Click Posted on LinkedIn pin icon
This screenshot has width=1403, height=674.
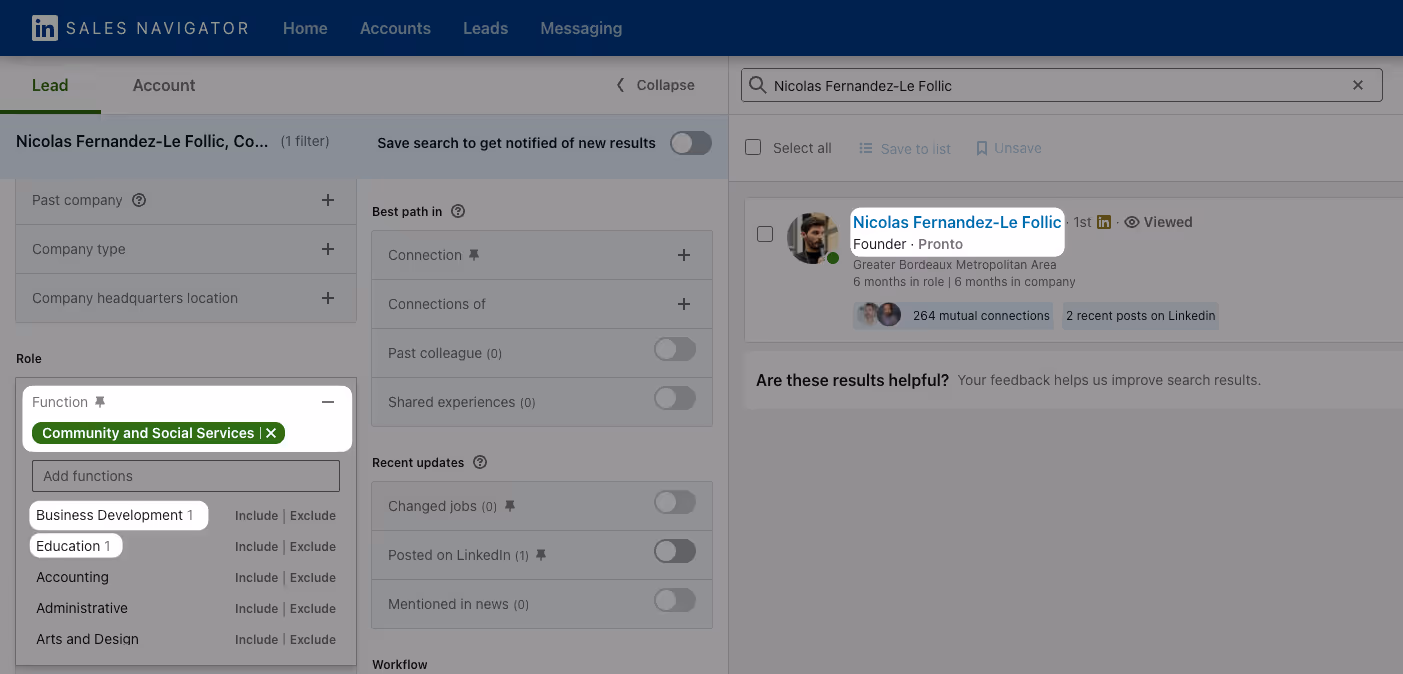tap(541, 555)
